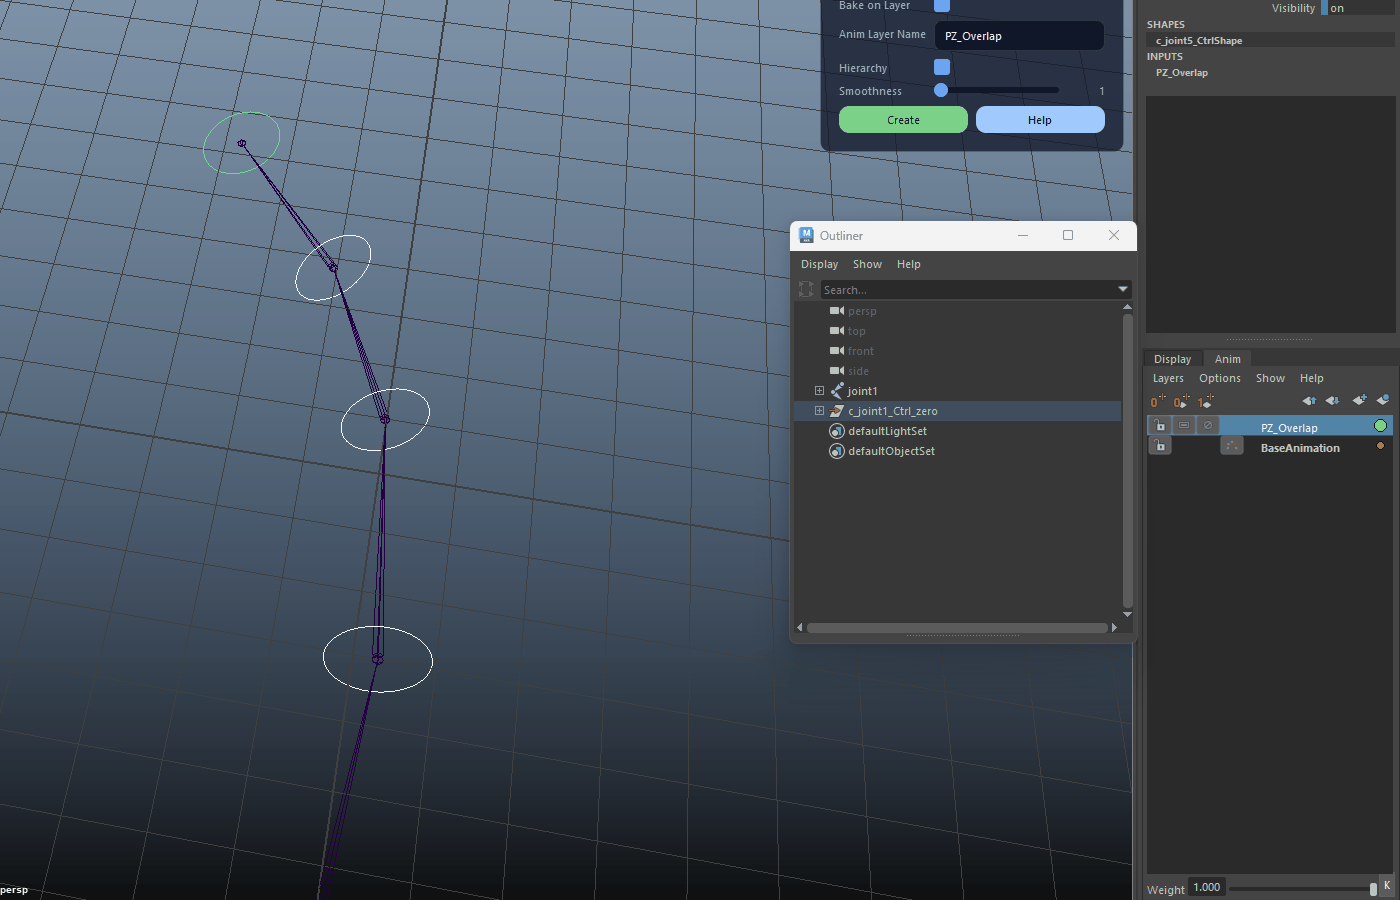Click ghost options button on BaseAnimation layer

[1232, 446]
